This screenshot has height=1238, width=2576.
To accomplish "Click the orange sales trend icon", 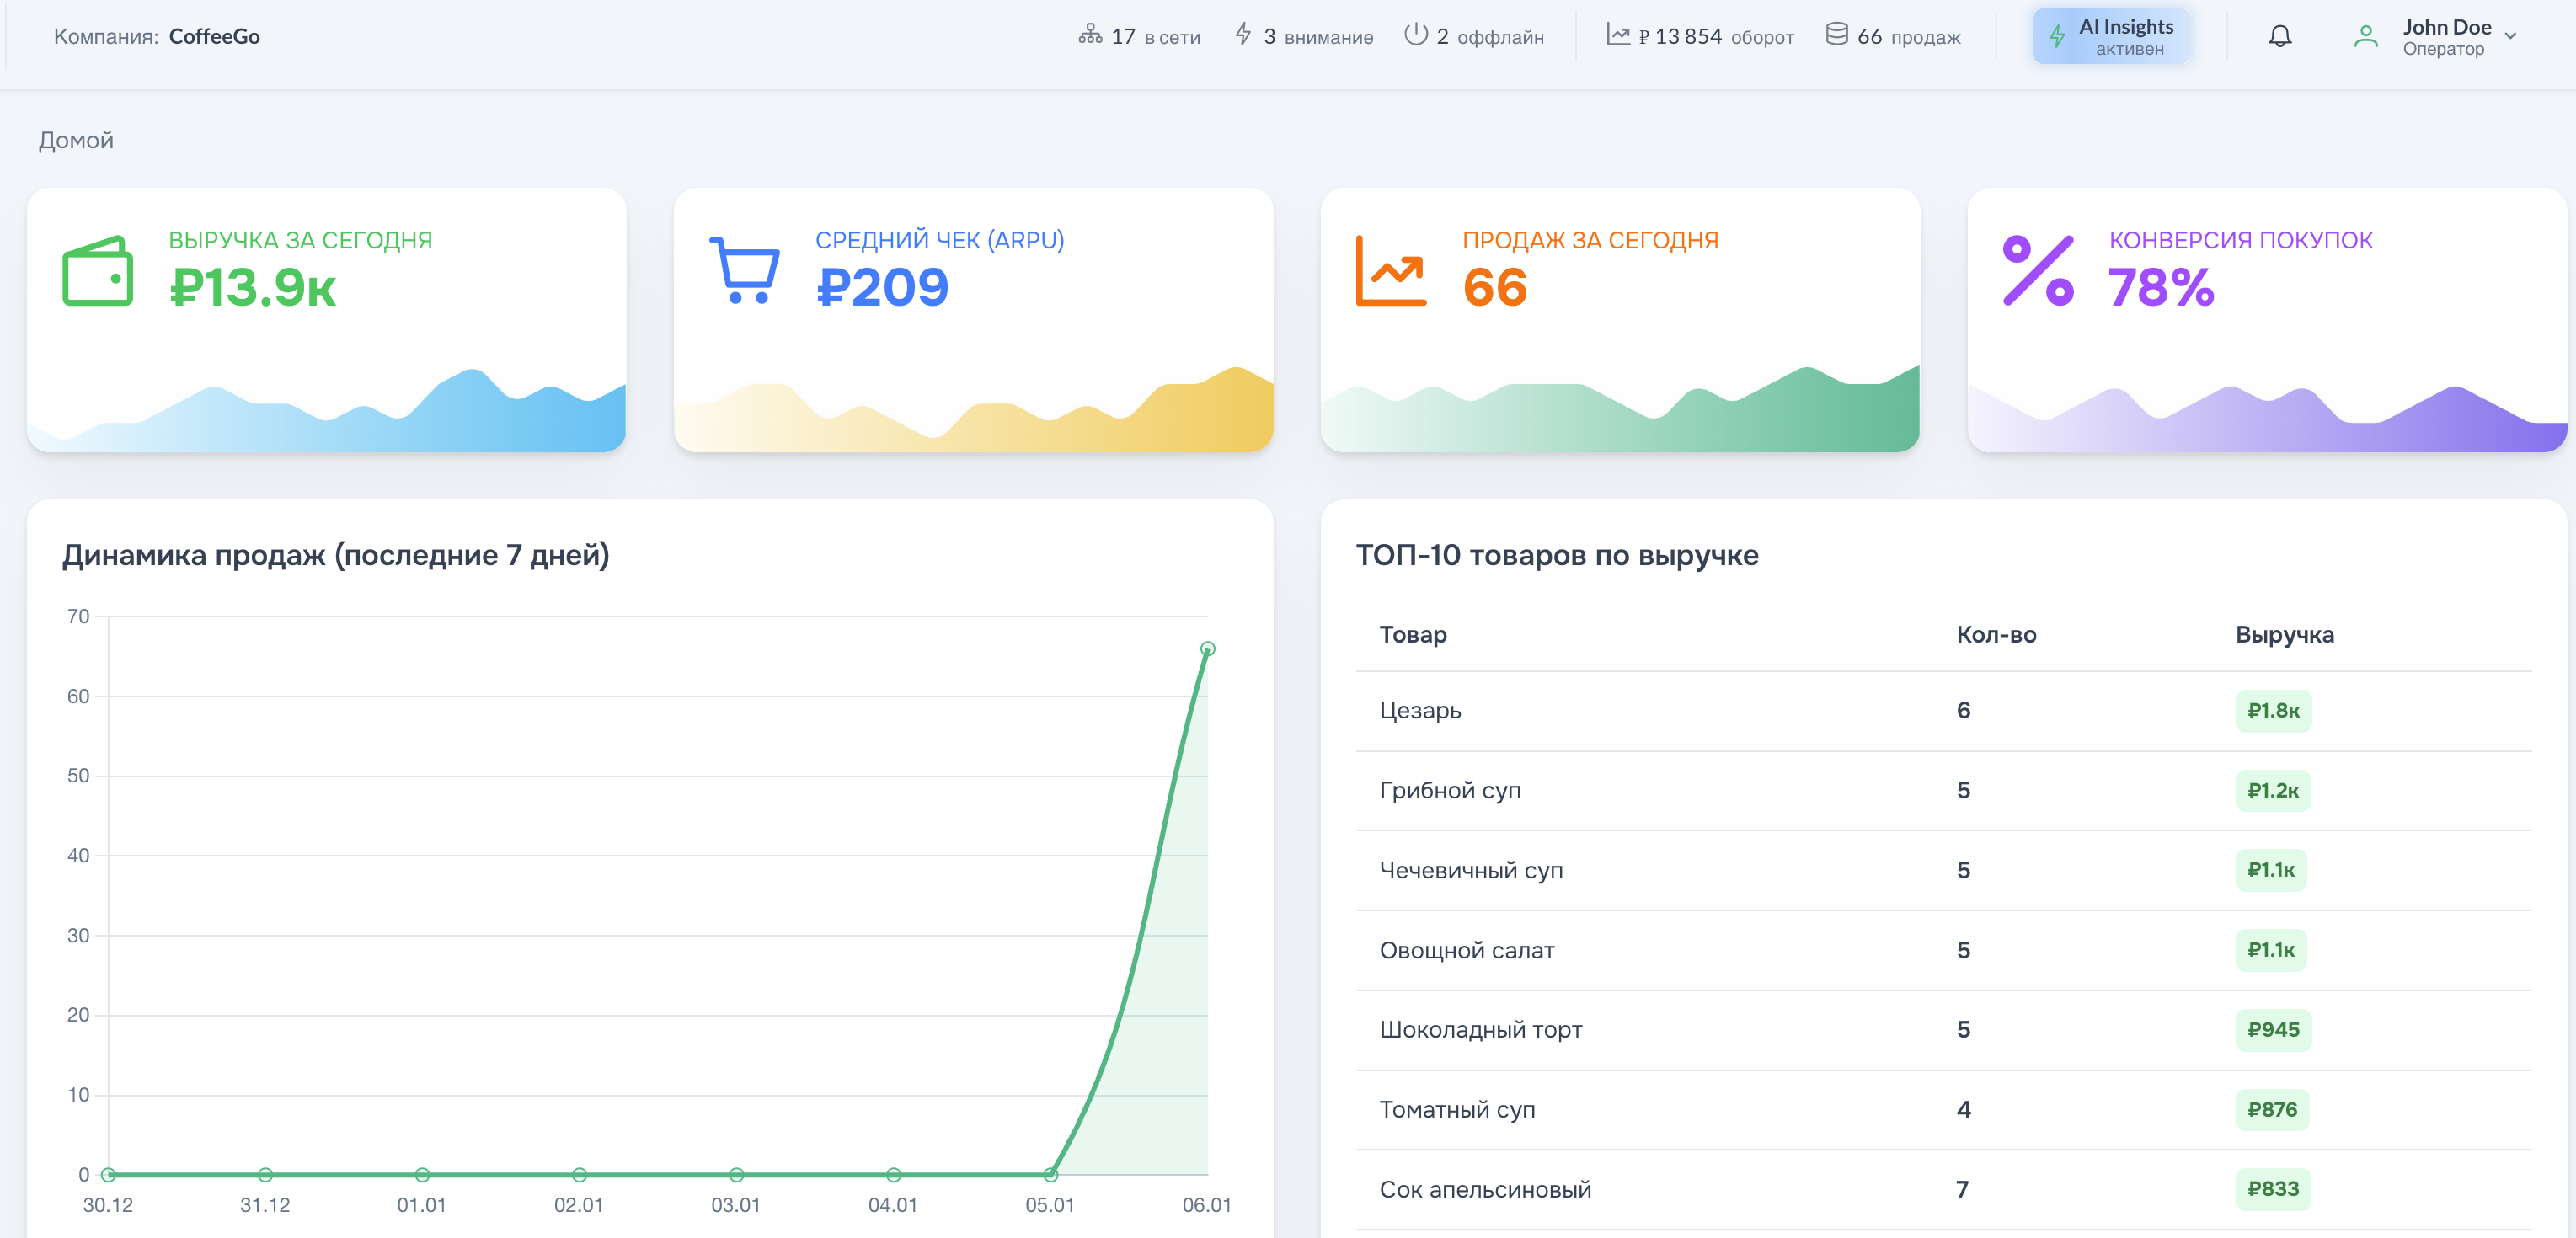I will tap(1391, 271).
